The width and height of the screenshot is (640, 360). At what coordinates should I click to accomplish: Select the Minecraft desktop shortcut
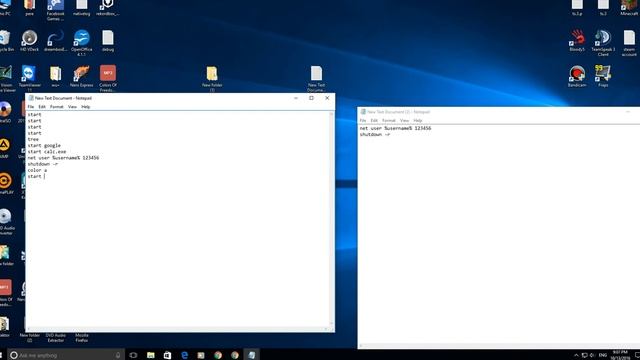(x=629, y=8)
